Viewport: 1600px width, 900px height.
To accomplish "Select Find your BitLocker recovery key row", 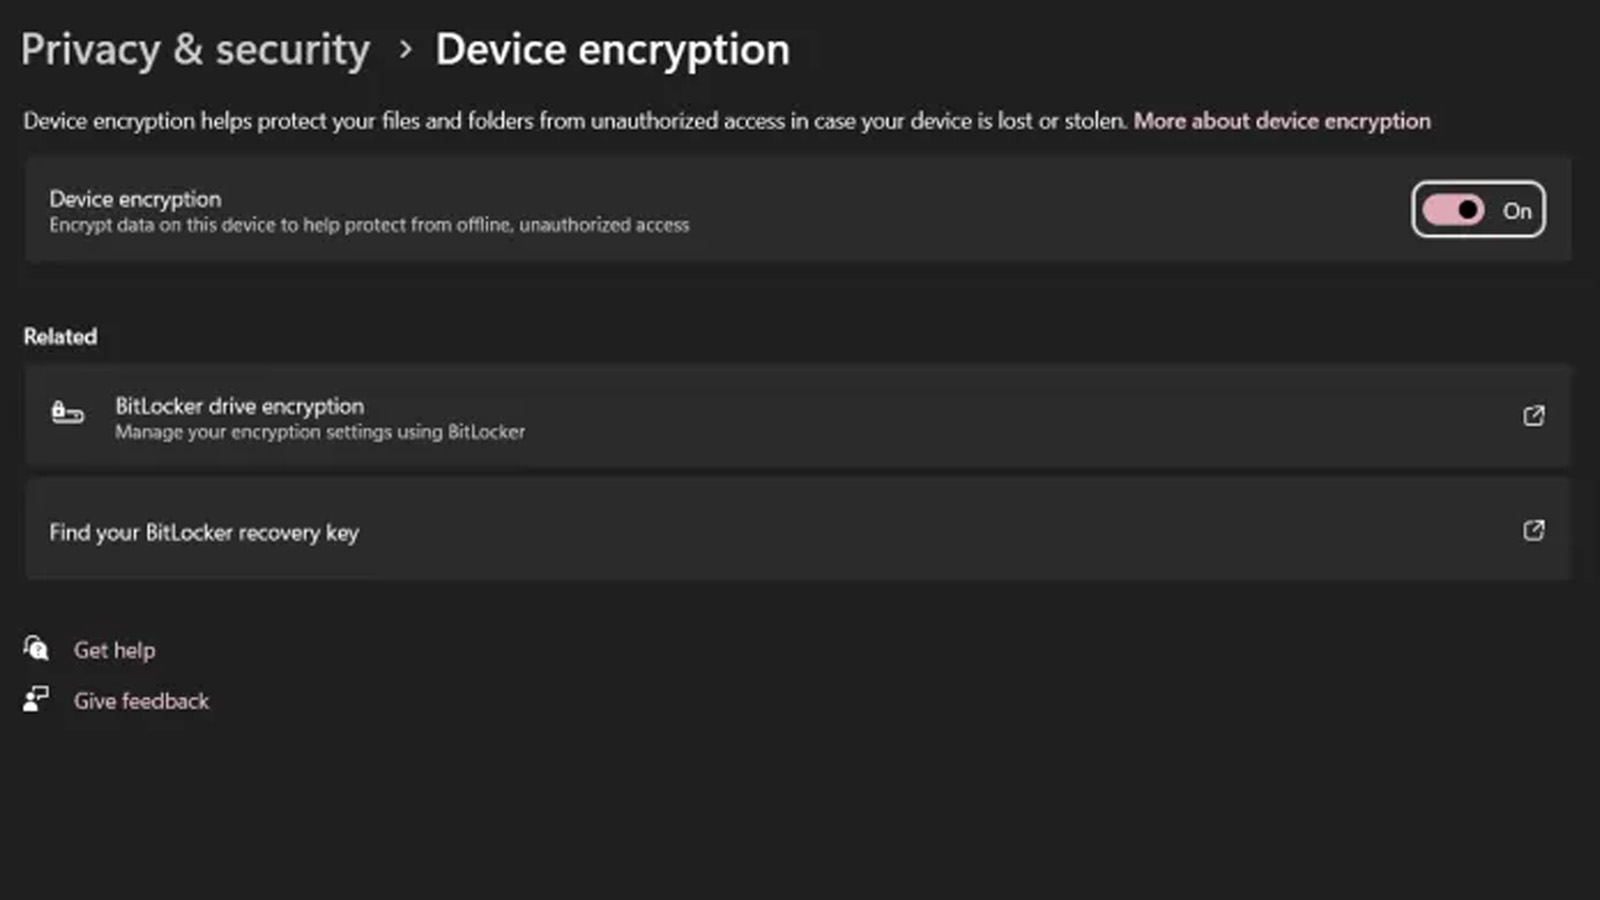I will coord(798,530).
